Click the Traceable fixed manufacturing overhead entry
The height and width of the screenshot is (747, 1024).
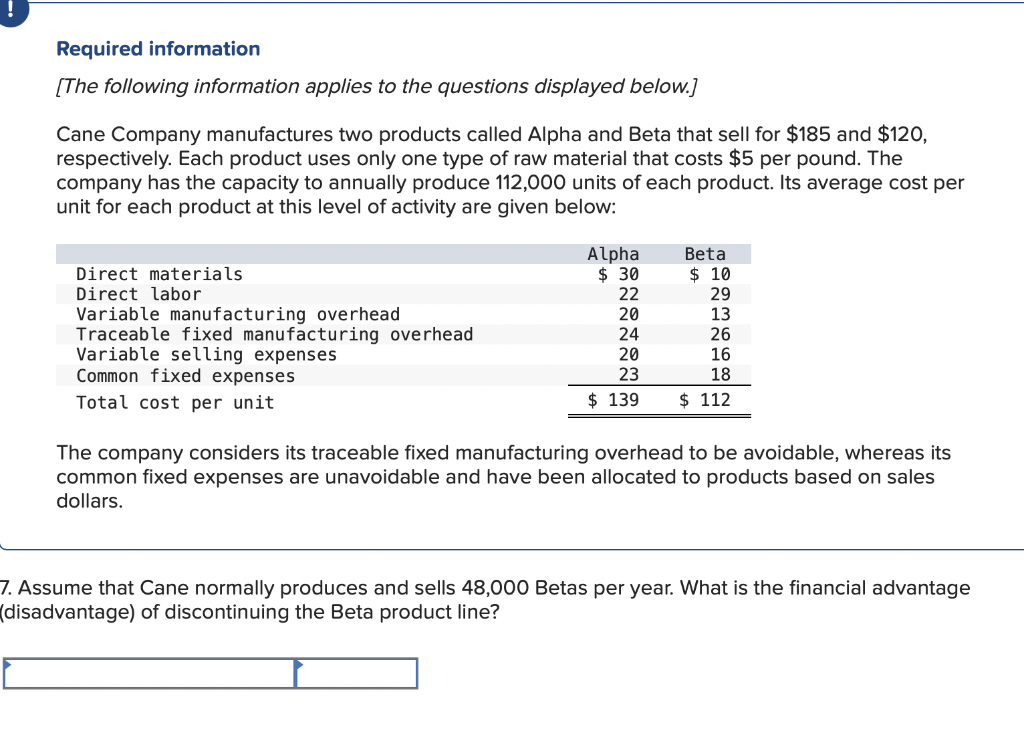pyautogui.click(x=274, y=334)
